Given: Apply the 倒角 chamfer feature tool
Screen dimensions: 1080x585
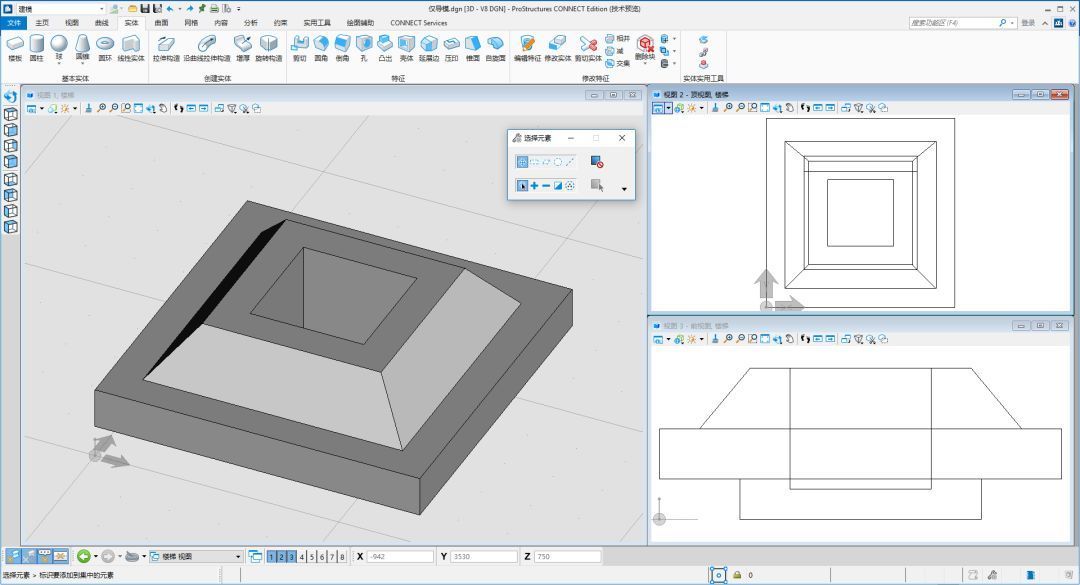Looking at the screenshot, I should click(x=342, y=48).
